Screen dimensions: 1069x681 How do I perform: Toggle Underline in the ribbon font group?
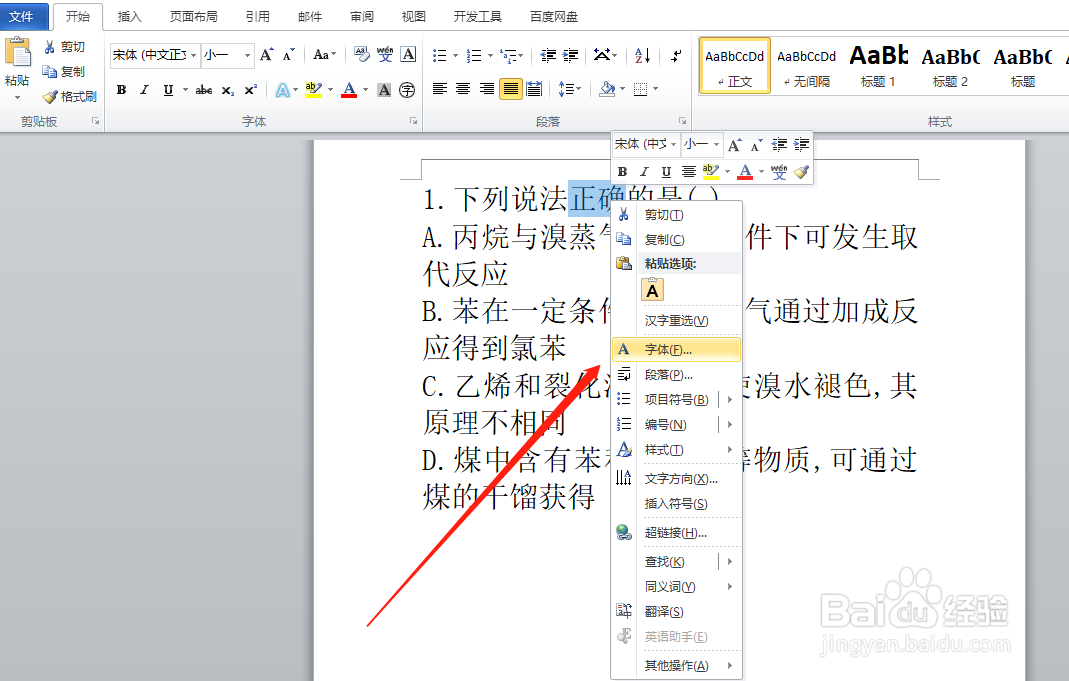point(168,90)
